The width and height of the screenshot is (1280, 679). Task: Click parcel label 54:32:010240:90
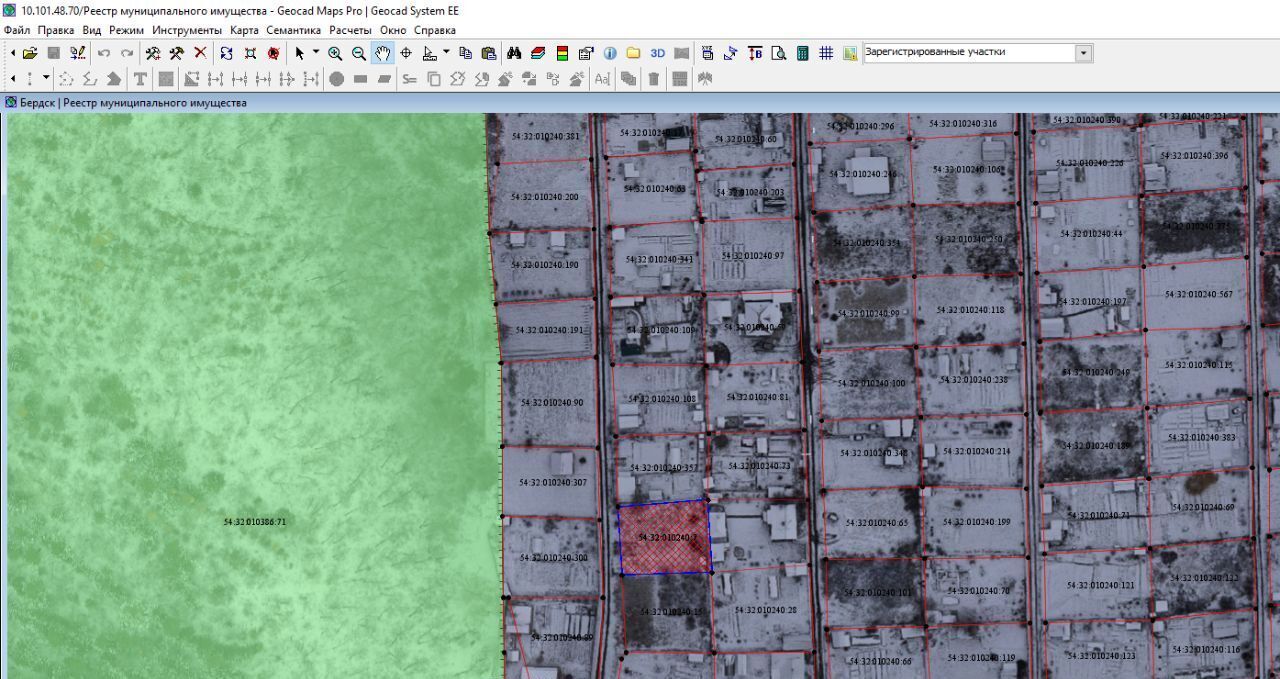(x=552, y=403)
